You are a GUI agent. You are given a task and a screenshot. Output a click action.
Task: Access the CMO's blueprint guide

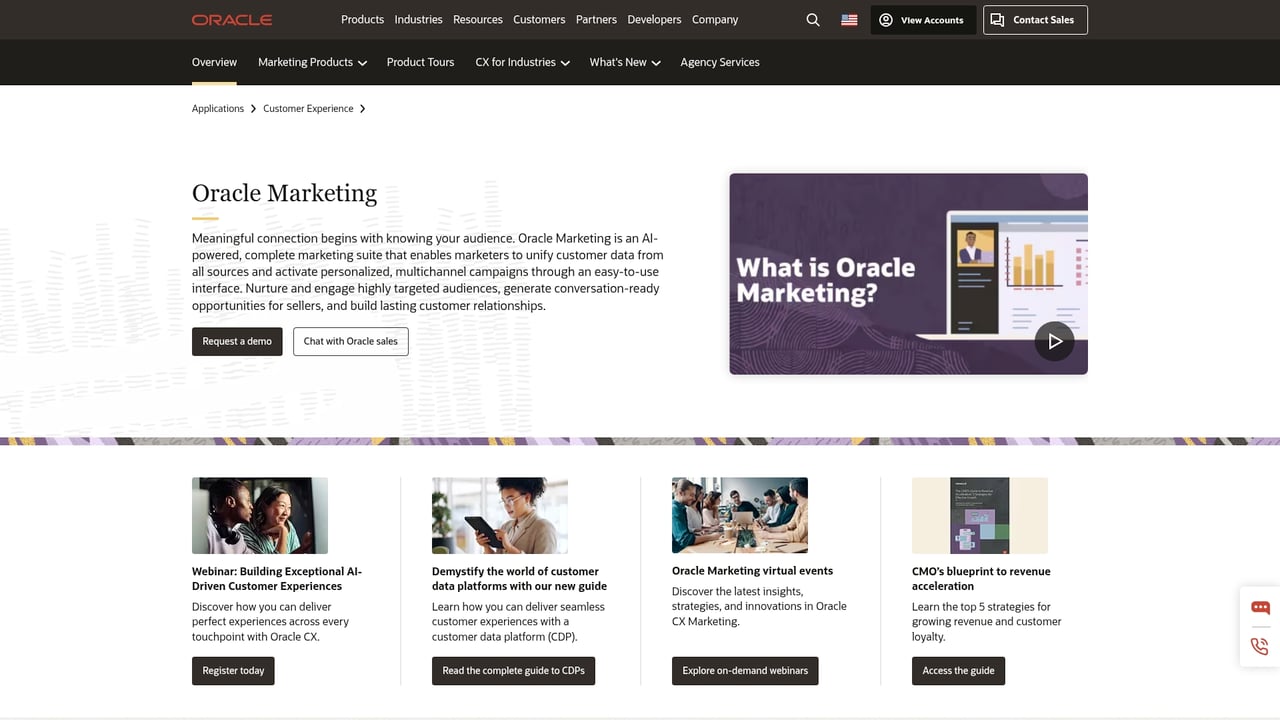(x=958, y=671)
